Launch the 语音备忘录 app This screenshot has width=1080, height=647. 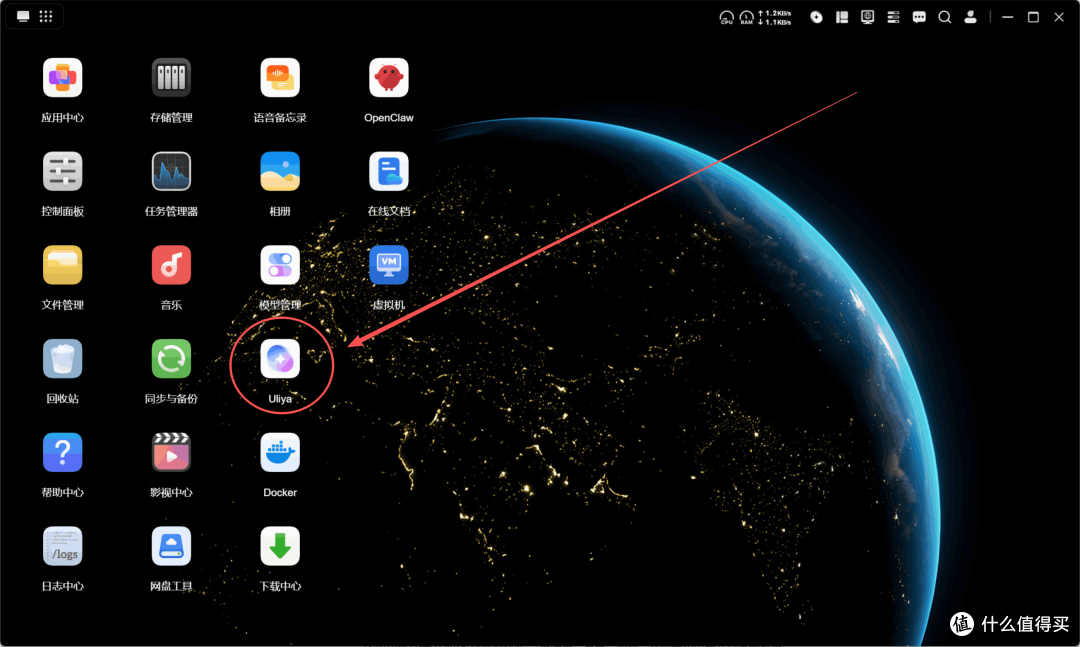coord(280,78)
